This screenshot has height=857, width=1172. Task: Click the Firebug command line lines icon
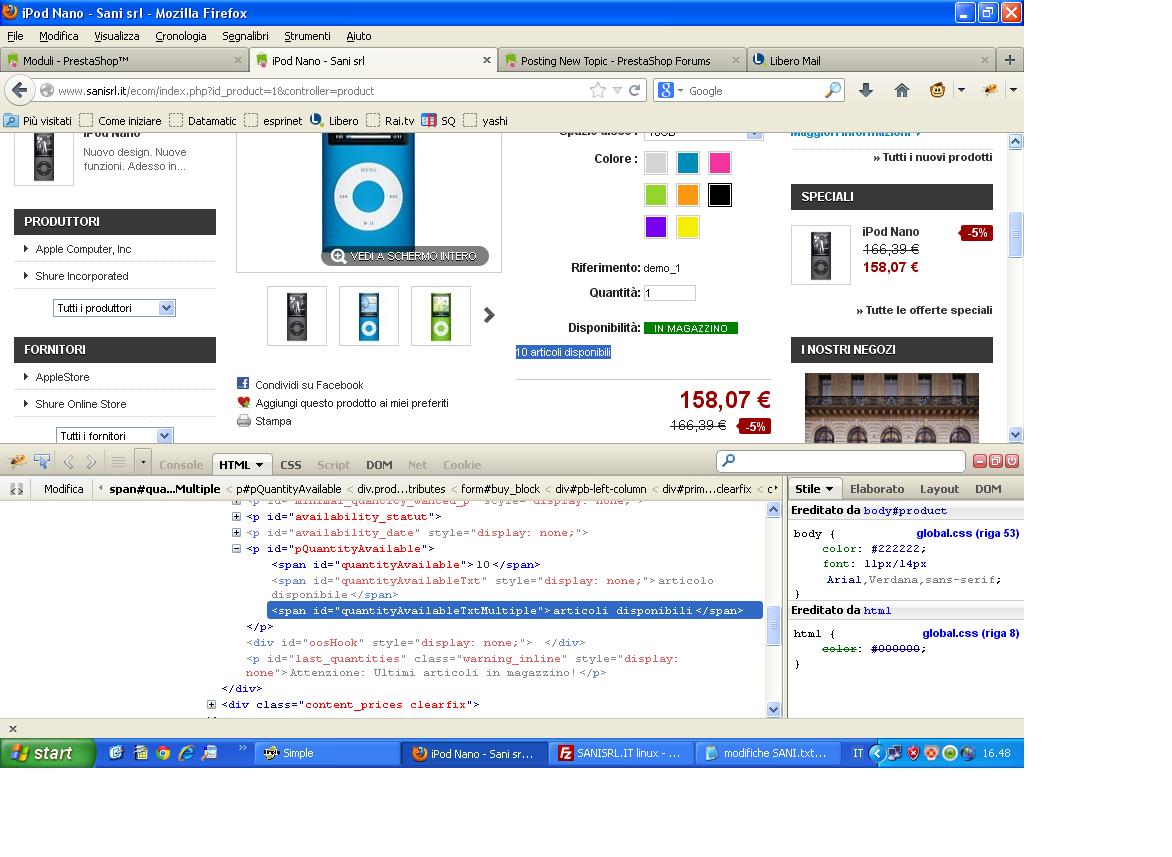point(118,462)
